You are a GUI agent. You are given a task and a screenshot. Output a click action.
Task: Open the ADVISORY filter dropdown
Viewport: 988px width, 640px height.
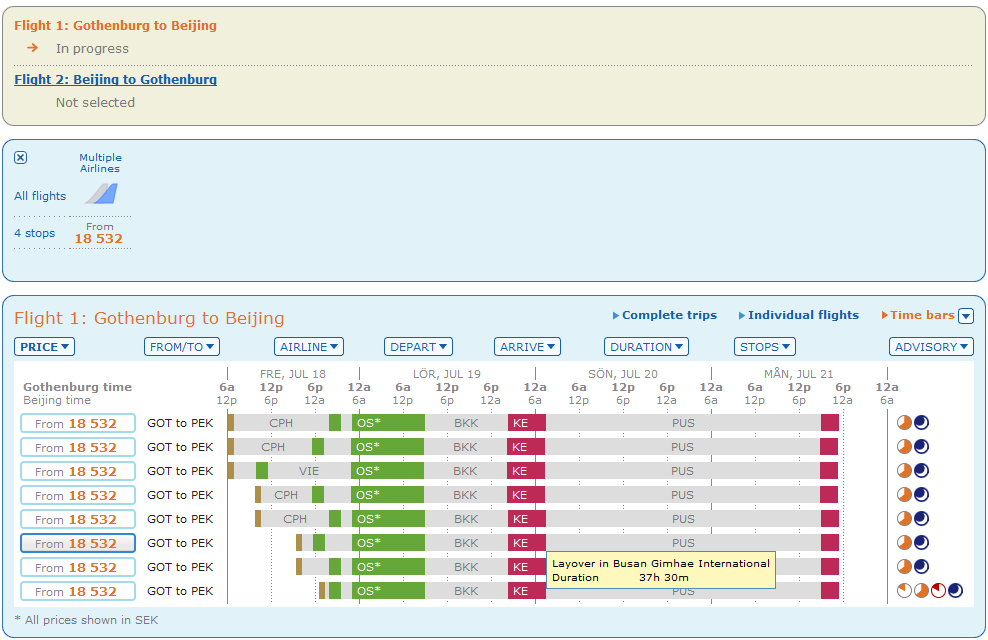(931, 347)
